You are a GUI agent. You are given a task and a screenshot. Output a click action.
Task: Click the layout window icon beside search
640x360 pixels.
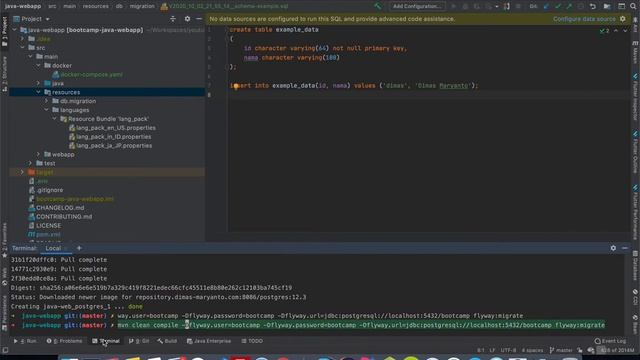[621, 7]
